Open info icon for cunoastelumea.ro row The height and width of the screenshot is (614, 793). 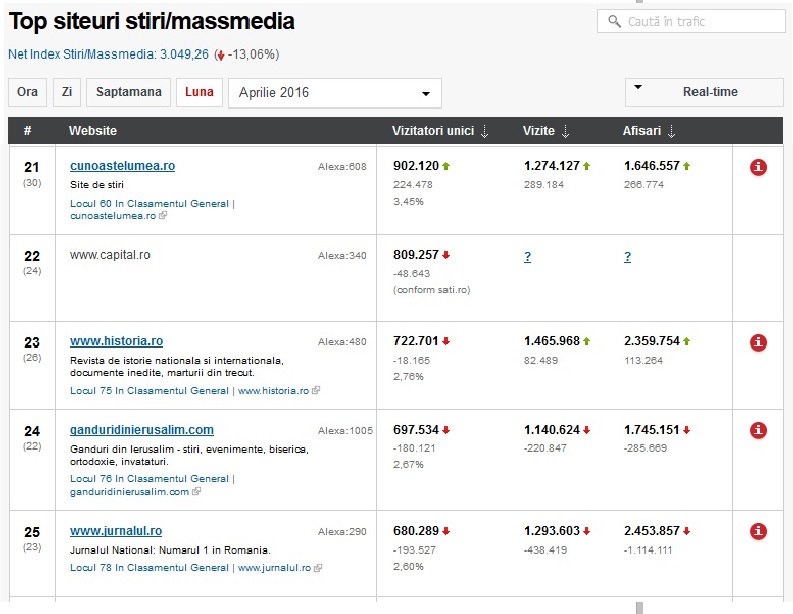(758, 167)
